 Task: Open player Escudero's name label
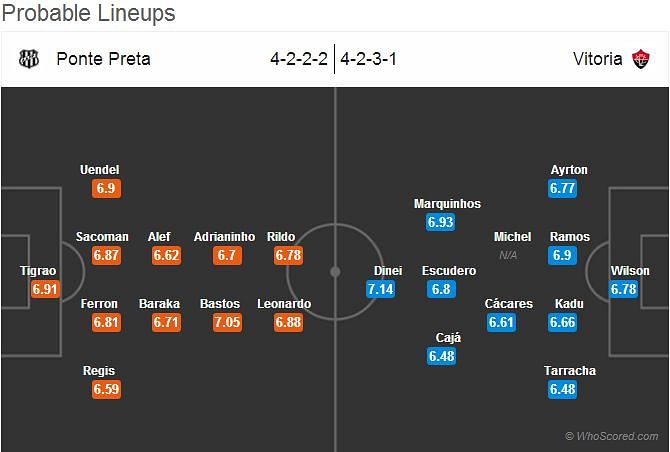[449, 271]
